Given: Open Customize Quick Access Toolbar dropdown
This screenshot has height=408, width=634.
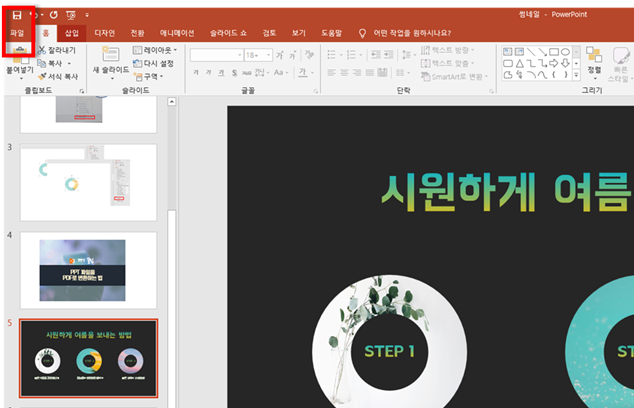Looking at the screenshot, I should coord(87,15).
